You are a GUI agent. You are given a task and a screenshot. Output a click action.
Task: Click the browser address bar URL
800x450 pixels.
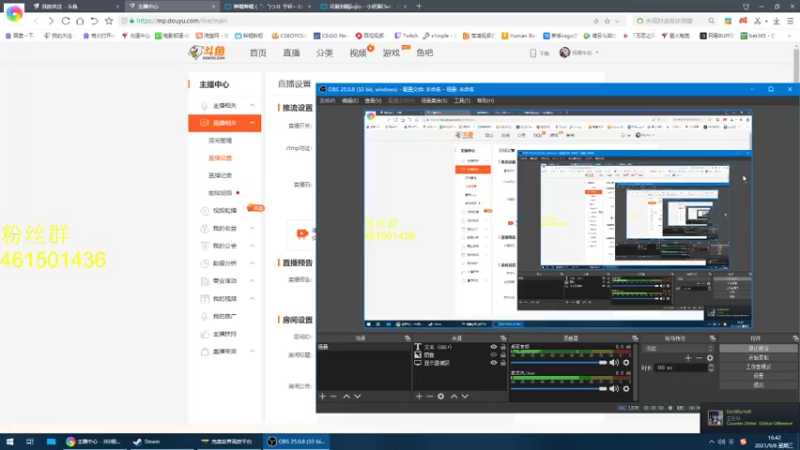[x=182, y=21]
